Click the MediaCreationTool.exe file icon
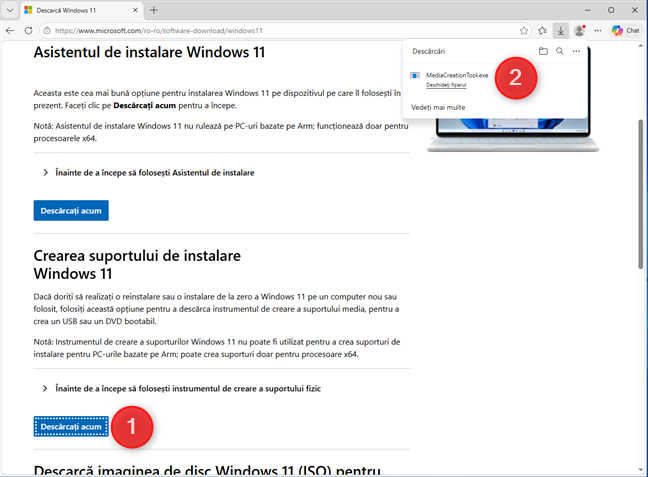This screenshot has height=477, width=648. tap(415, 75)
